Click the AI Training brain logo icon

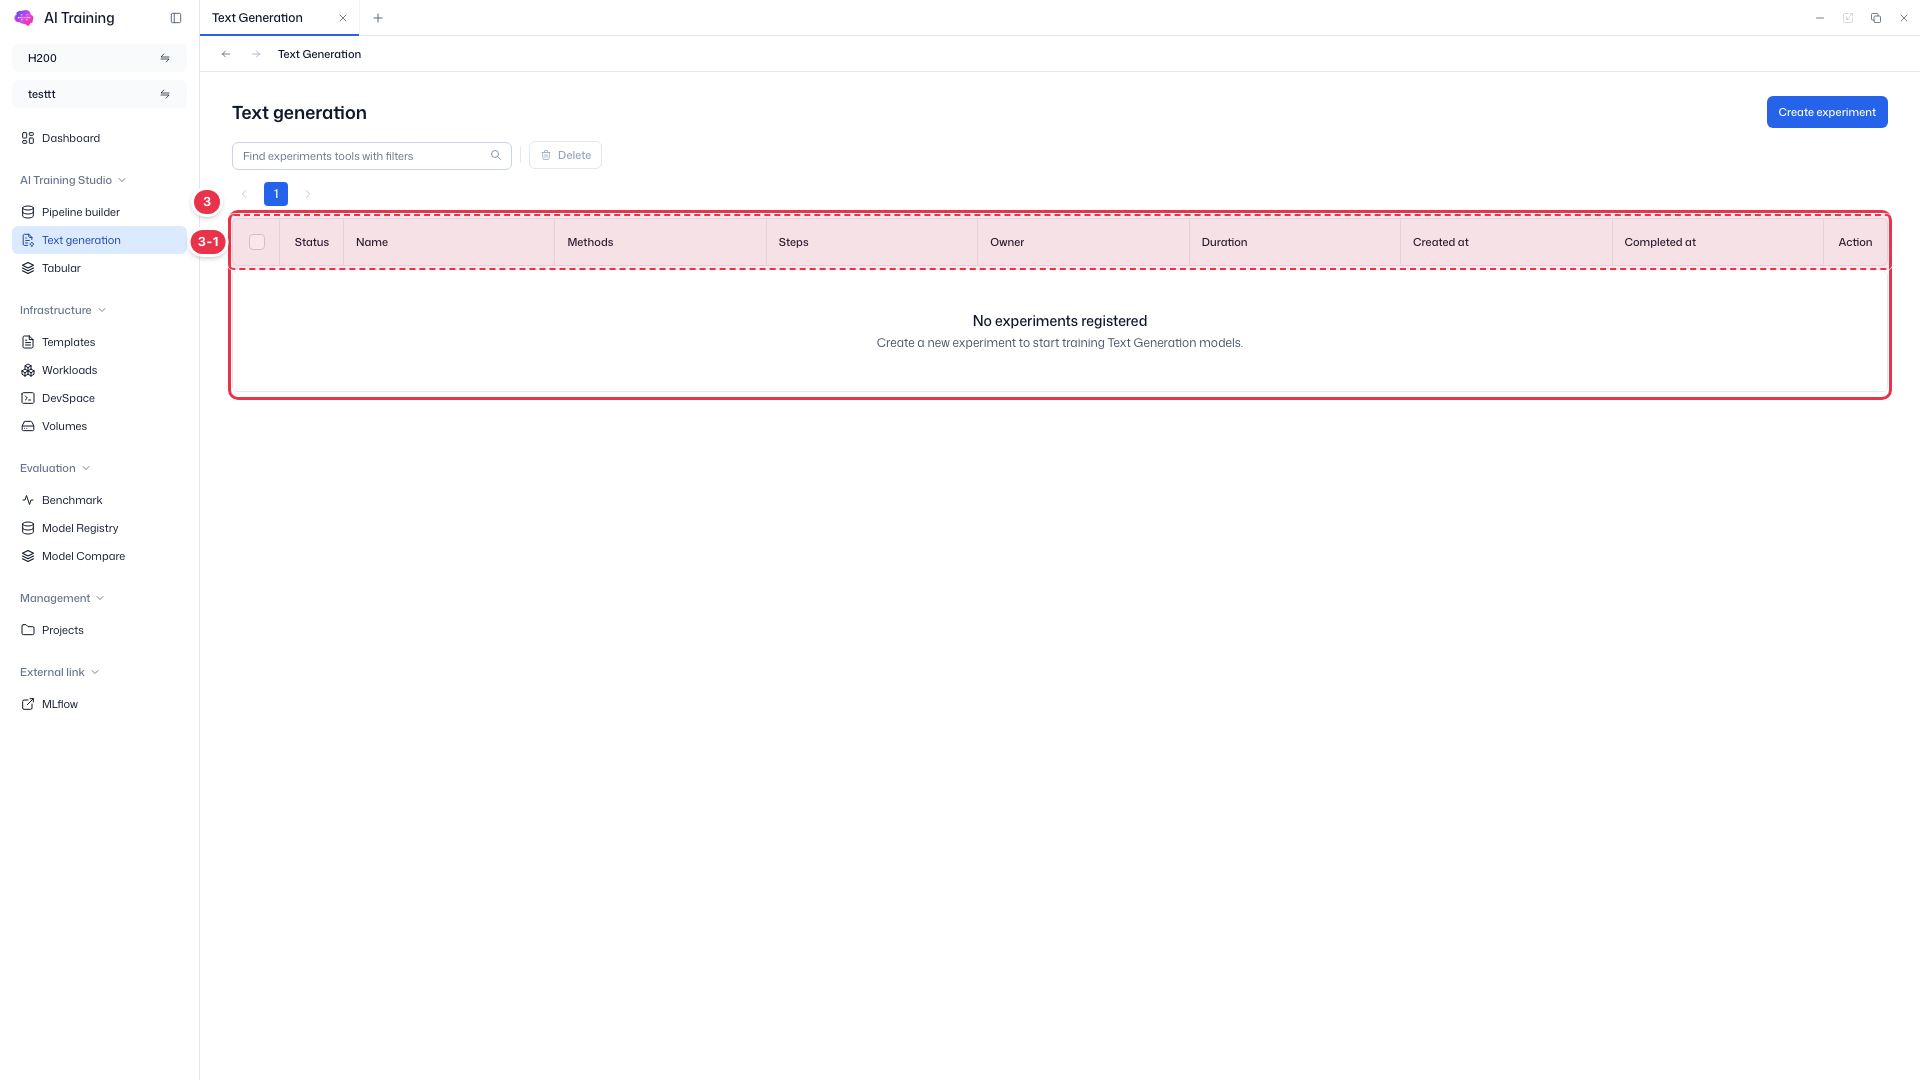pos(24,18)
